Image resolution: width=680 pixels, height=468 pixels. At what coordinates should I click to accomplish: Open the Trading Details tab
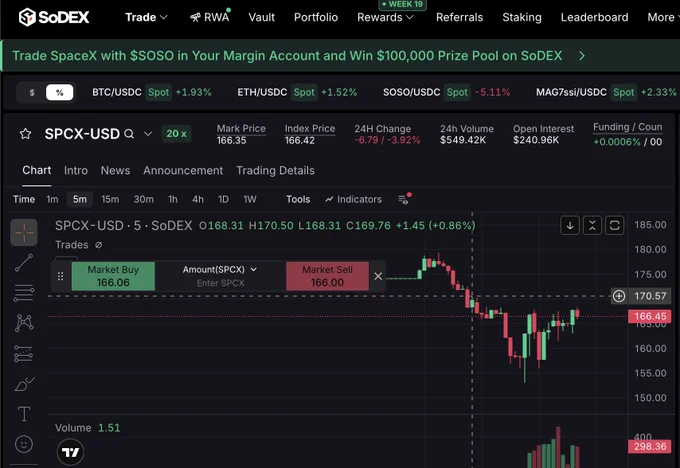click(275, 170)
